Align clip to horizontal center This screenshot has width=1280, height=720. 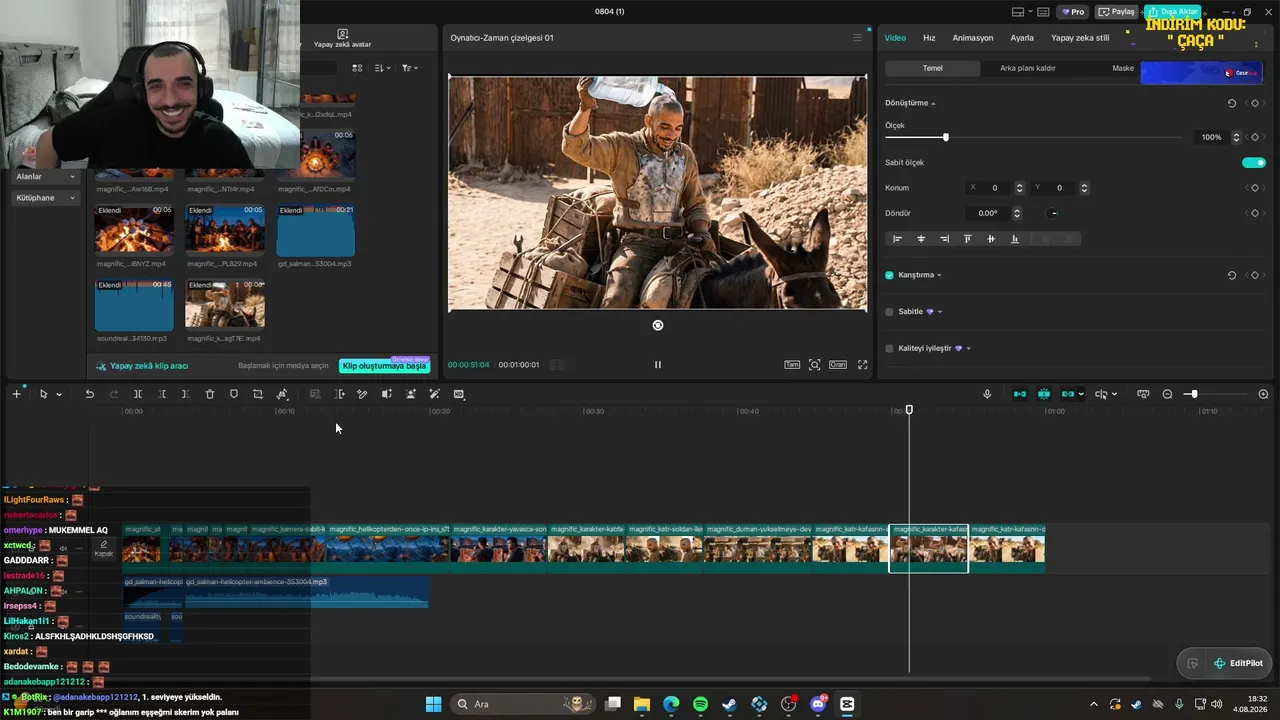point(921,239)
